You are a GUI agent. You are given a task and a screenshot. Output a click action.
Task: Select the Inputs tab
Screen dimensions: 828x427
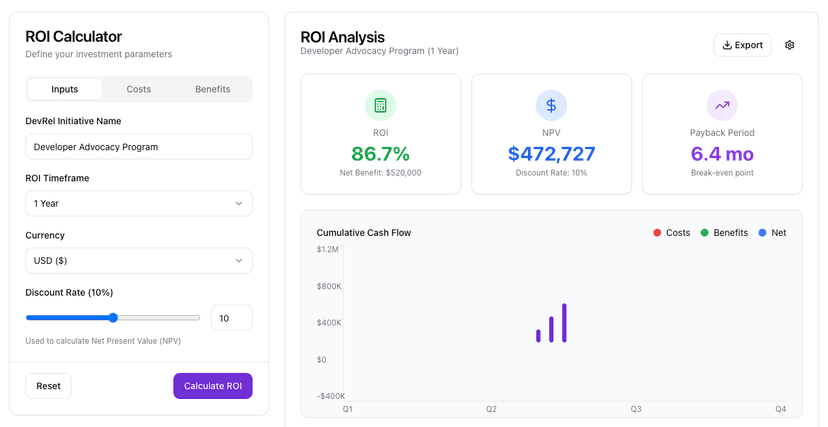tap(65, 89)
